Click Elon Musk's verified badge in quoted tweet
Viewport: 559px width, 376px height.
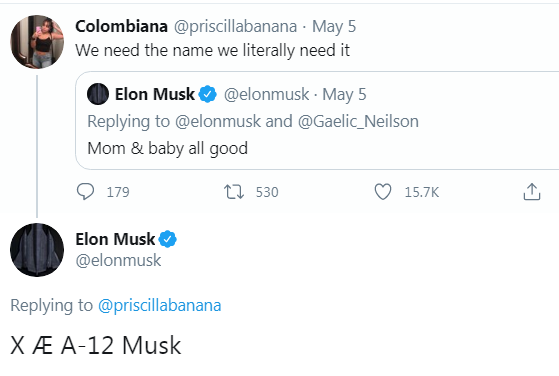tap(207, 94)
